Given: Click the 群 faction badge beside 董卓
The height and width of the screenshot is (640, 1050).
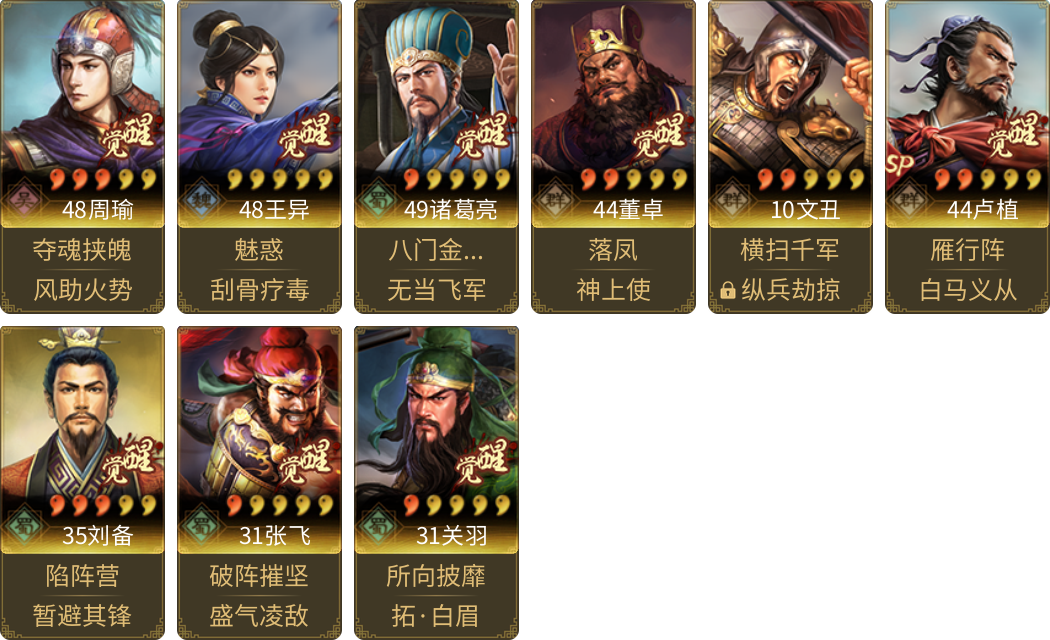Looking at the screenshot, I should (x=554, y=199).
